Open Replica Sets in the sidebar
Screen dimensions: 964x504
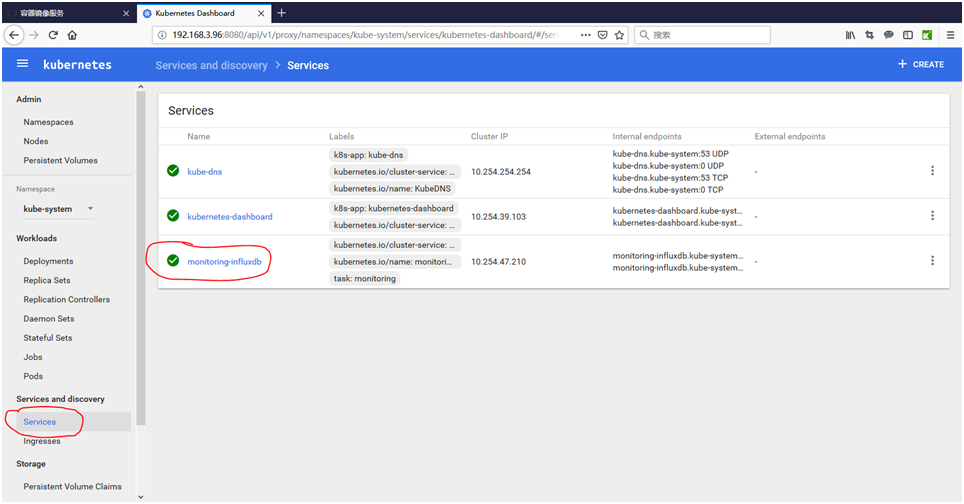point(47,280)
